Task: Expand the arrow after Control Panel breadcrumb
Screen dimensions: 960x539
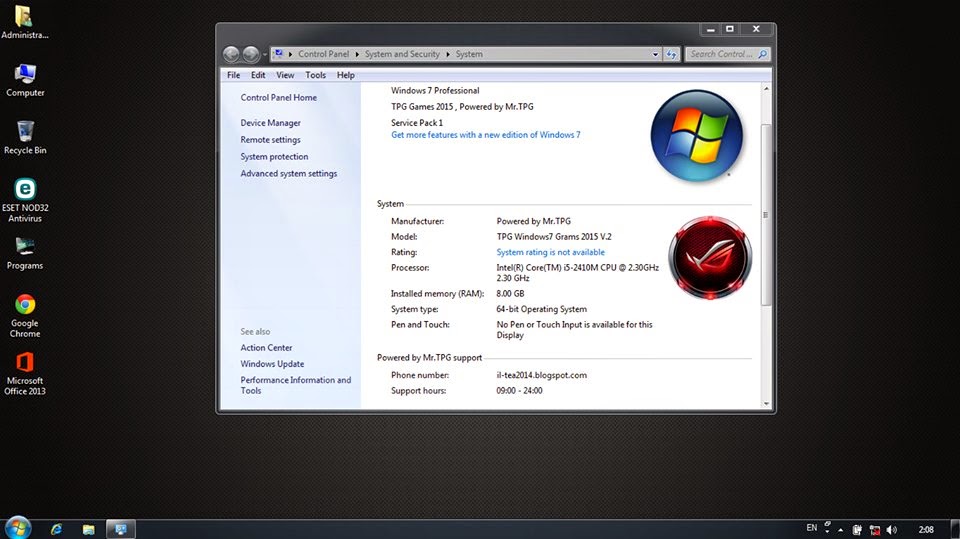Action: tap(357, 54)
